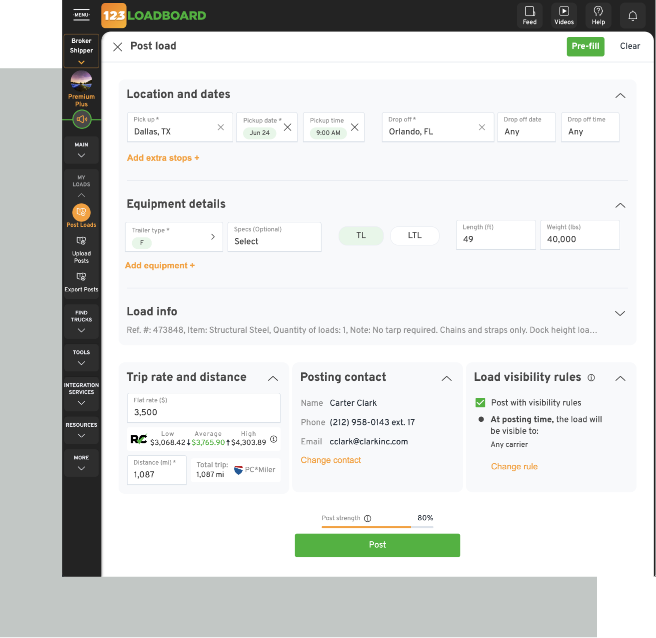
Task: Click the average rate $3,765.90
Action: (x=208, y=443)
